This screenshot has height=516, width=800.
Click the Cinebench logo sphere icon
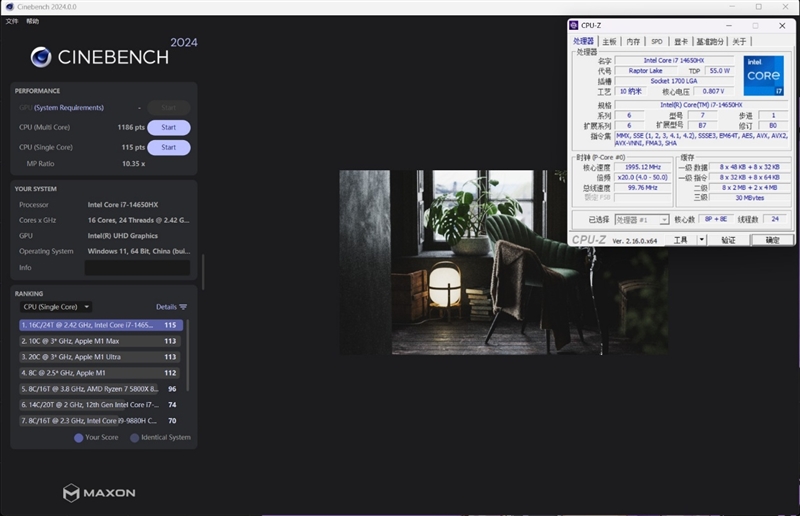click(x=42, y=57)
